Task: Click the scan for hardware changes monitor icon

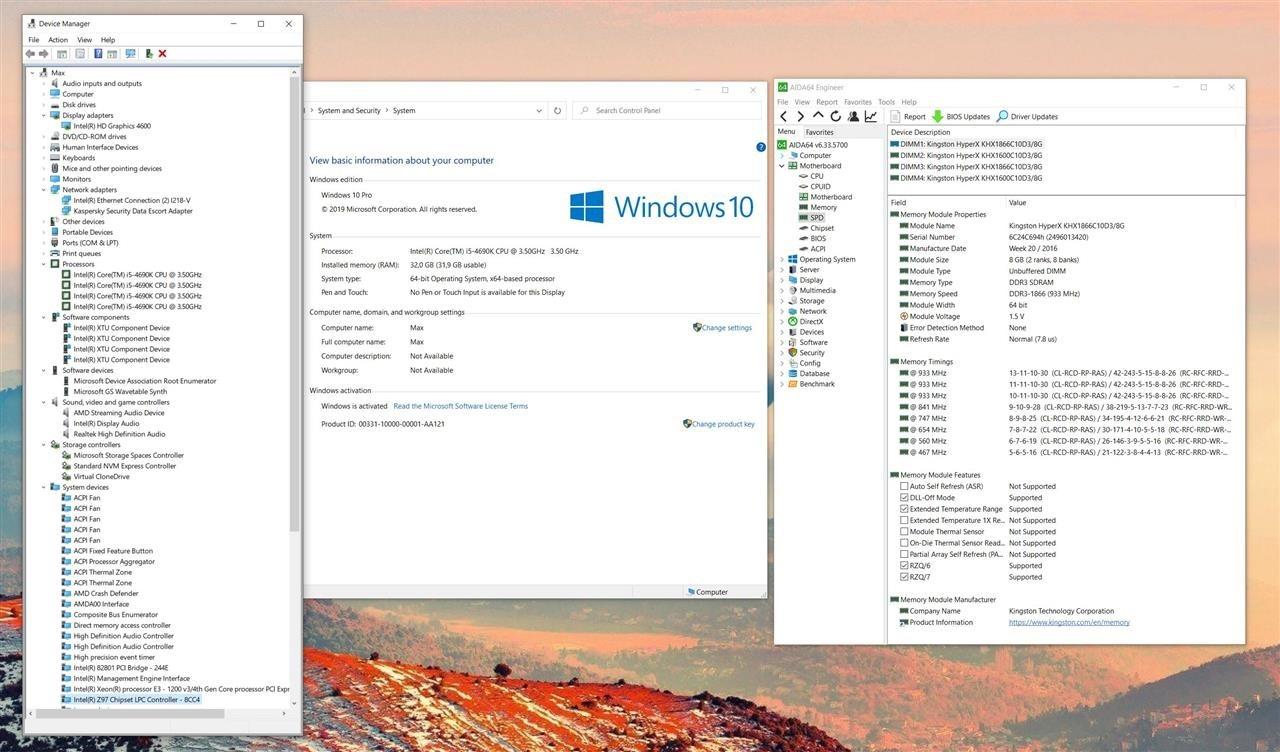Action: click(x=131, y=54)
